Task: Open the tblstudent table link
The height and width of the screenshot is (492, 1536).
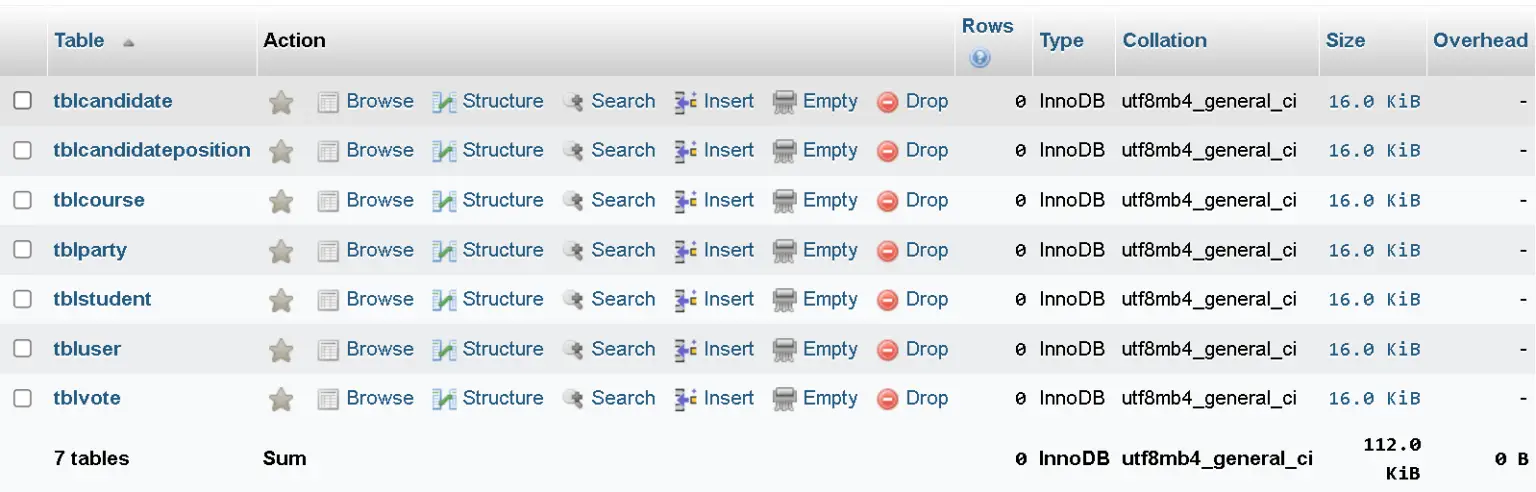Action: 102,299
